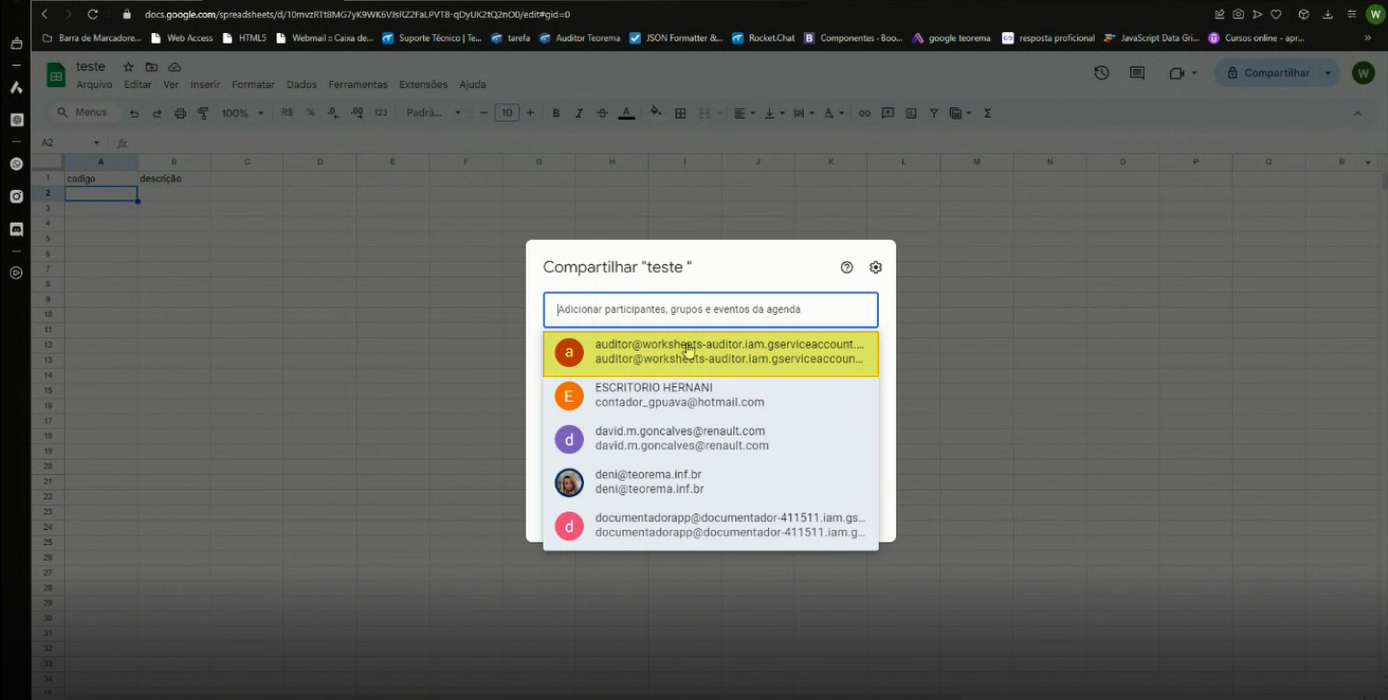The image size is (1388, 700).
Task: Star the teste spreadsheet
Action: click(128, 67)
